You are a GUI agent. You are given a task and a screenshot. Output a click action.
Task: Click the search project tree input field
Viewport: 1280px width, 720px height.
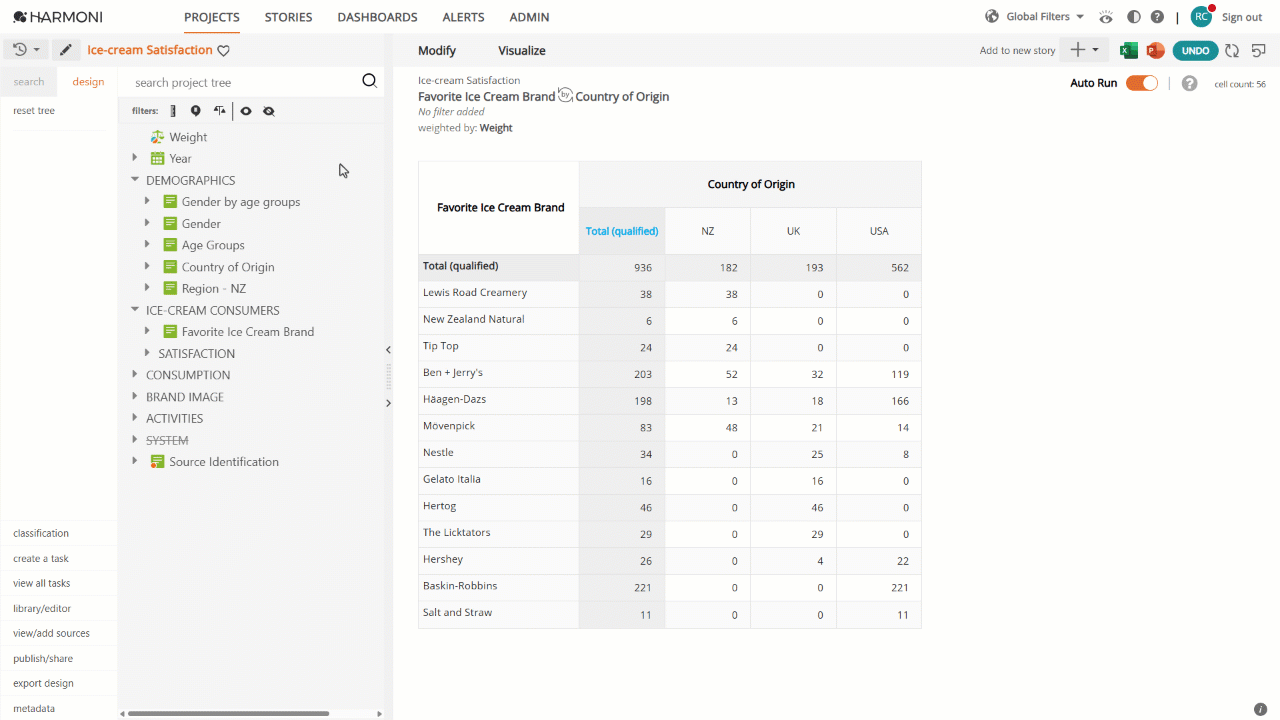pyautogui.click(x=245, y=83)
